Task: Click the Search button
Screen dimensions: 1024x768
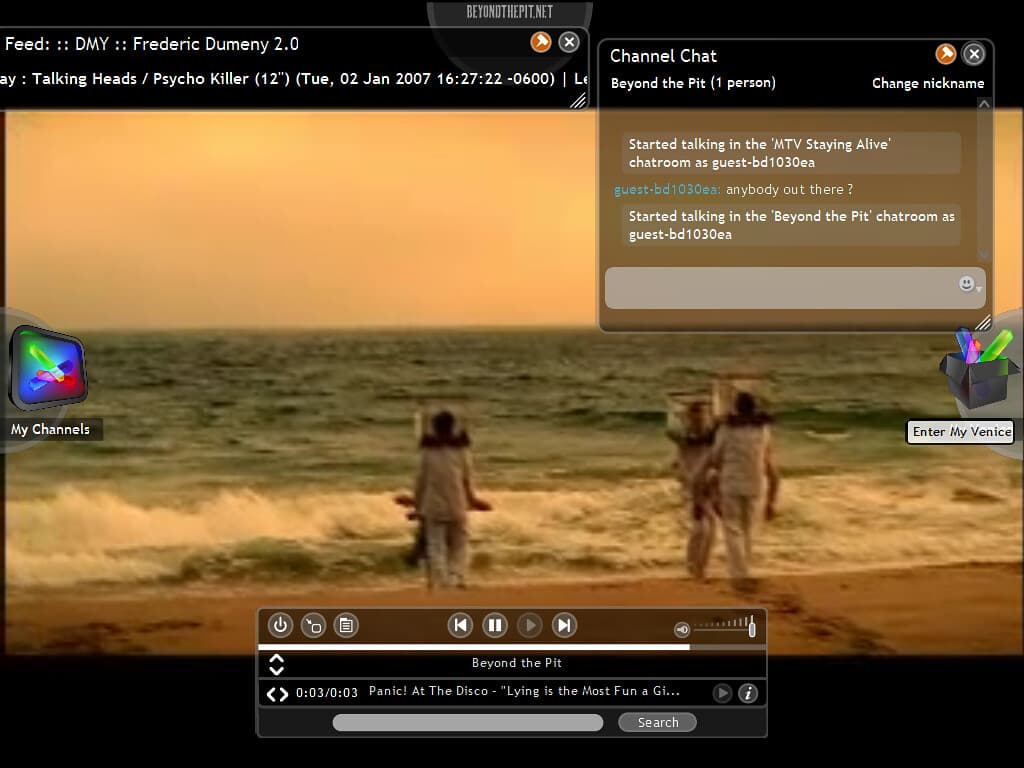Action: tap(658, 722)
